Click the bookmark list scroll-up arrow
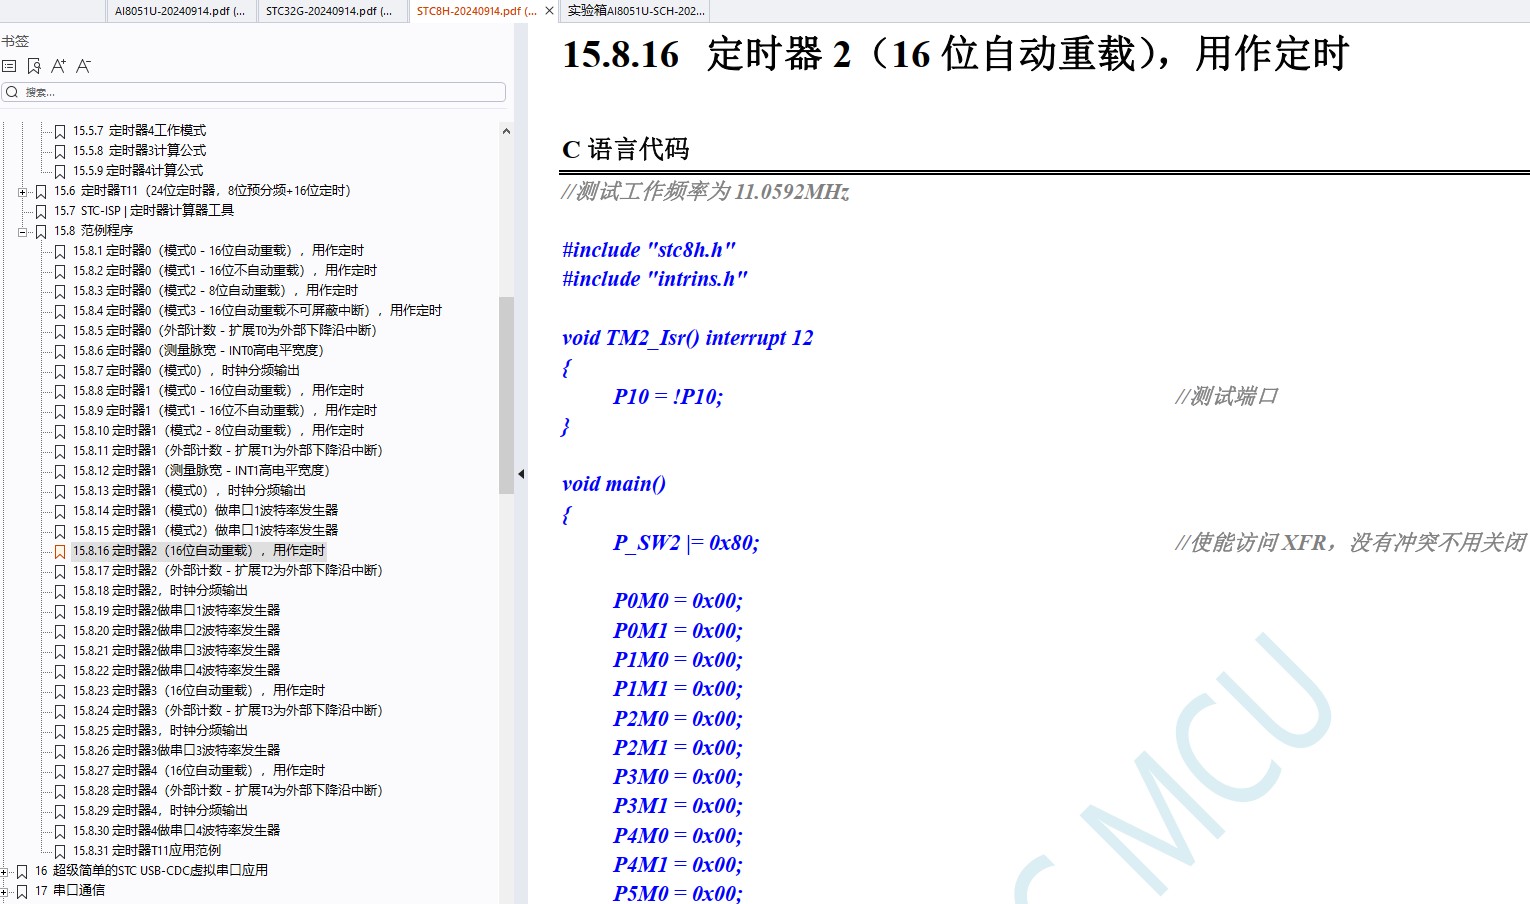 (506, 131)
